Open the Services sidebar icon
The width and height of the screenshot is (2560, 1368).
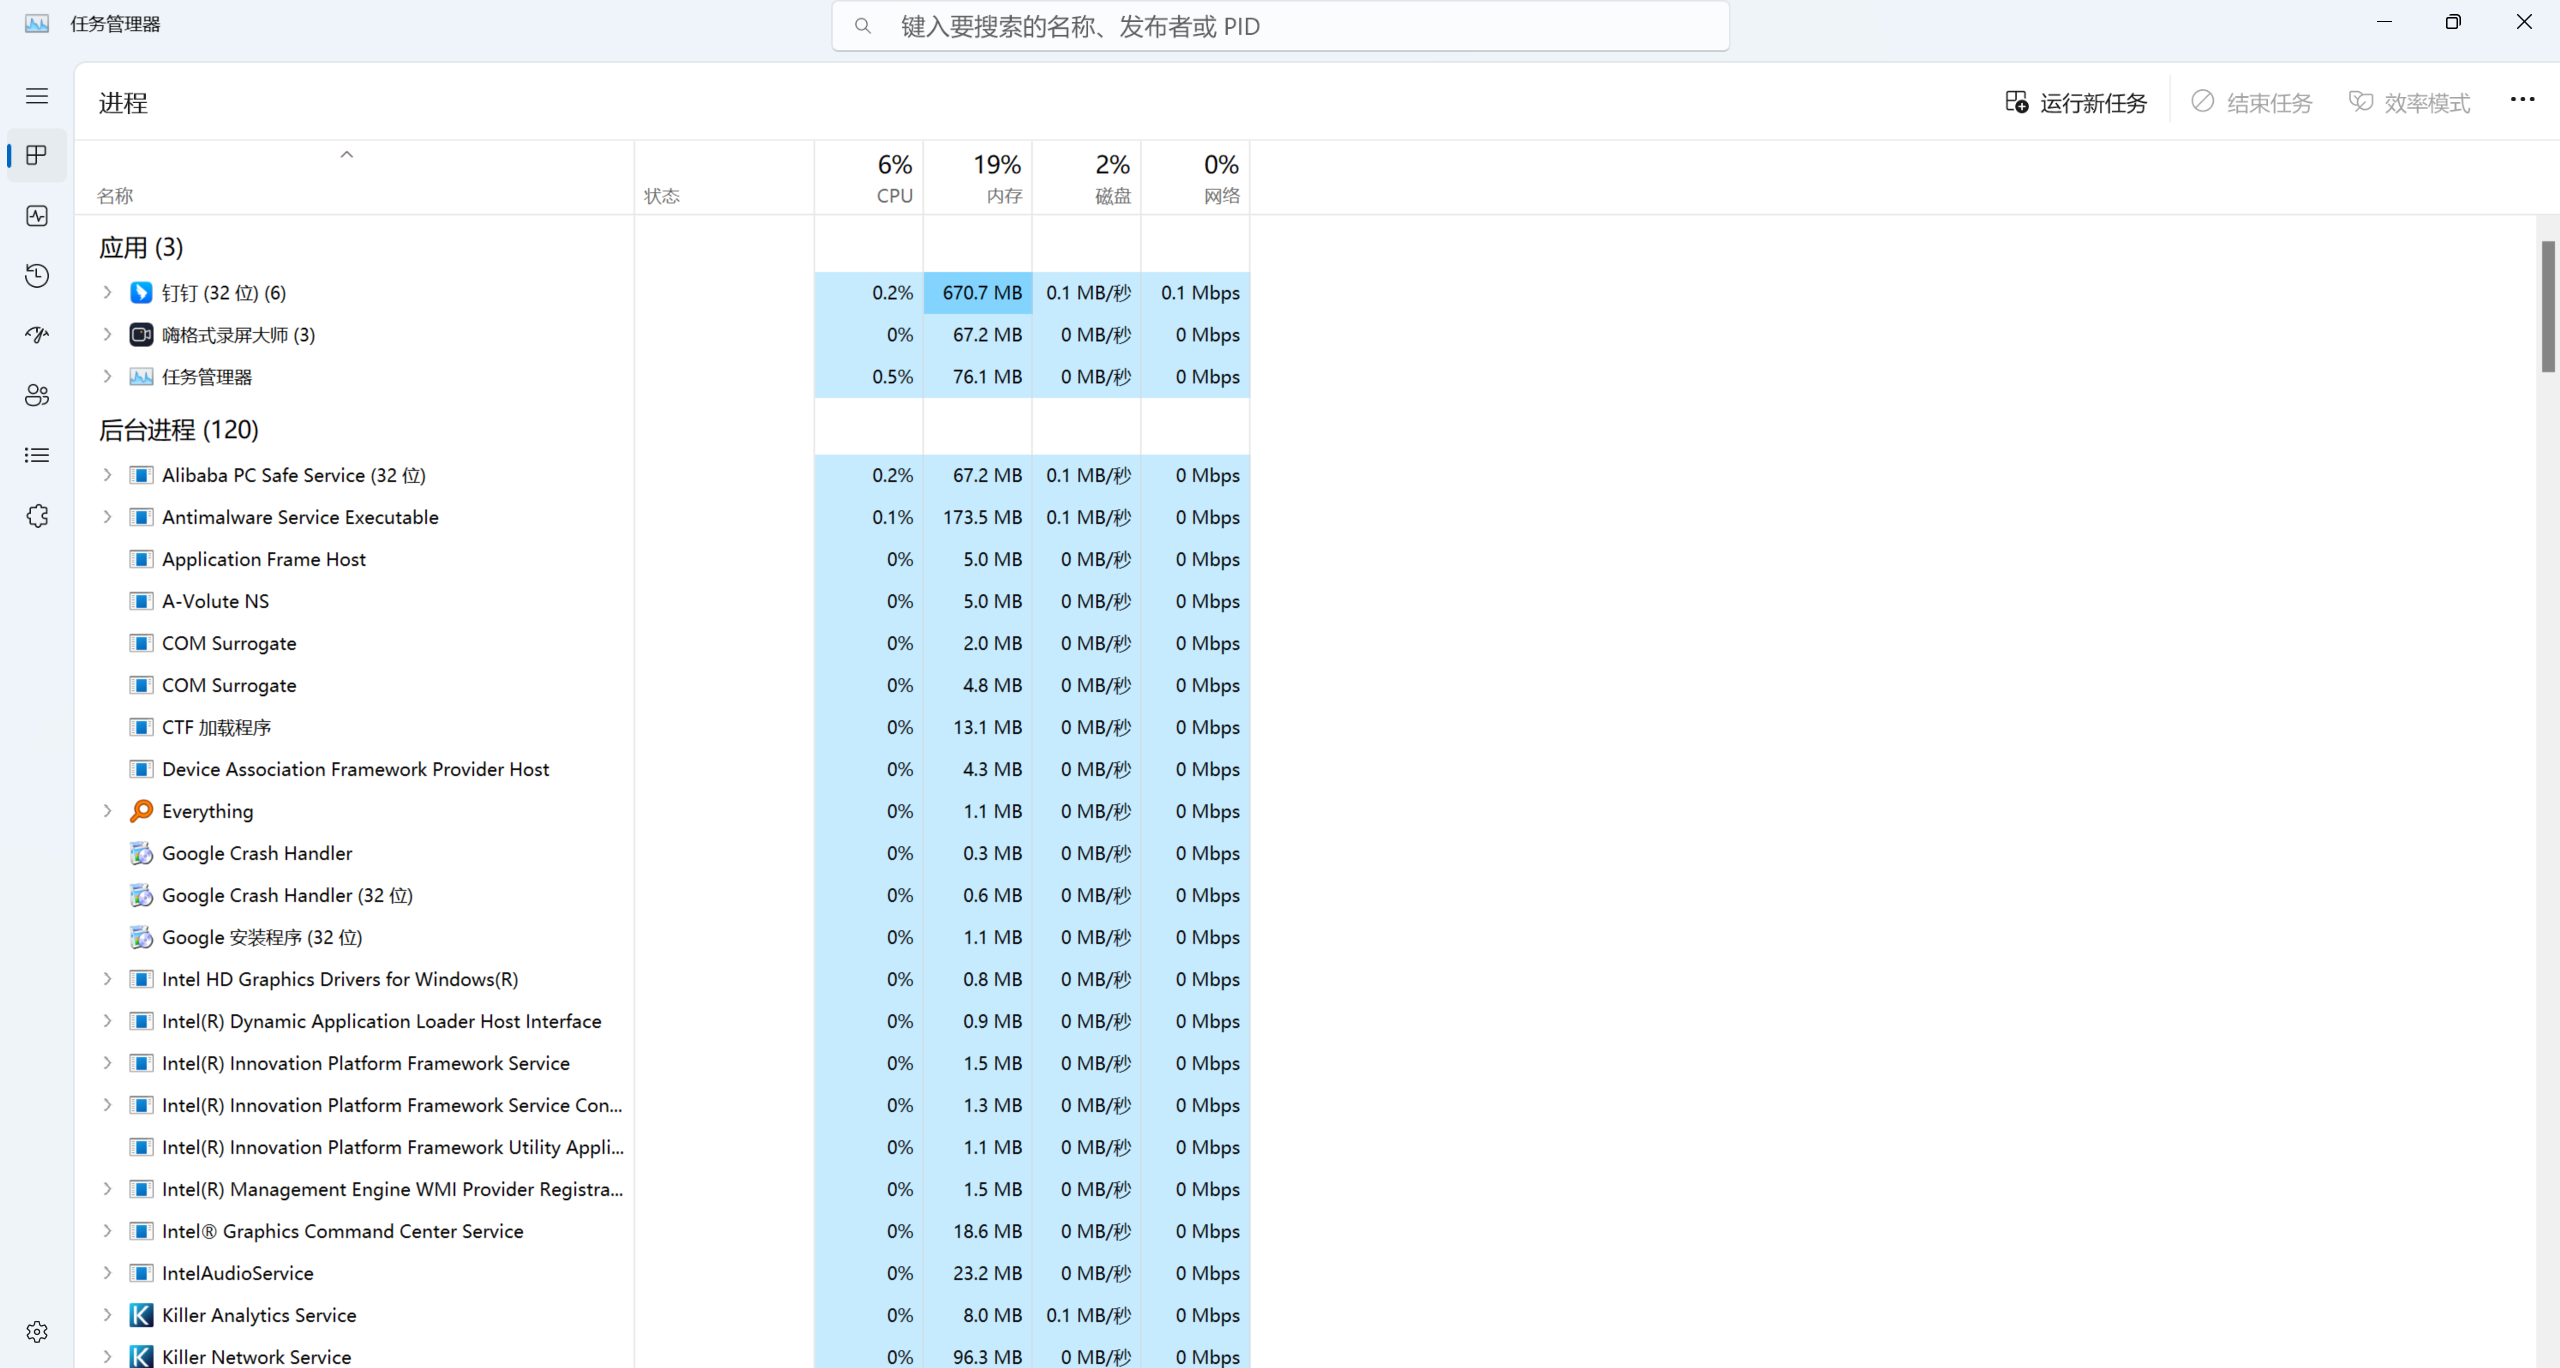pos(37,516)
